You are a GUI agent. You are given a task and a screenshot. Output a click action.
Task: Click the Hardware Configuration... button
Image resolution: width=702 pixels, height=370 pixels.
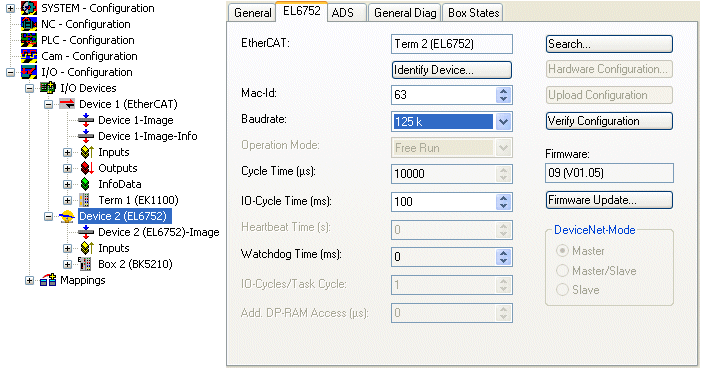tap(609, 69)
